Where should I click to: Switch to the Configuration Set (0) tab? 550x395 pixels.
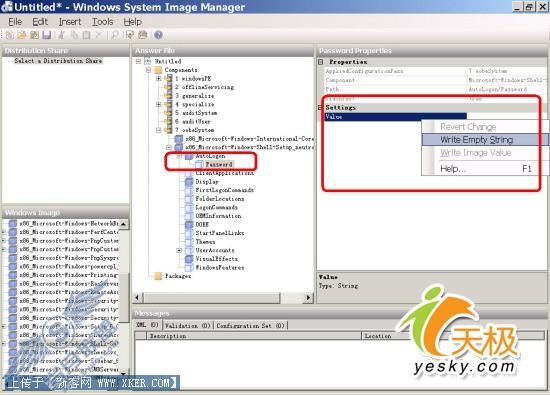250,326
